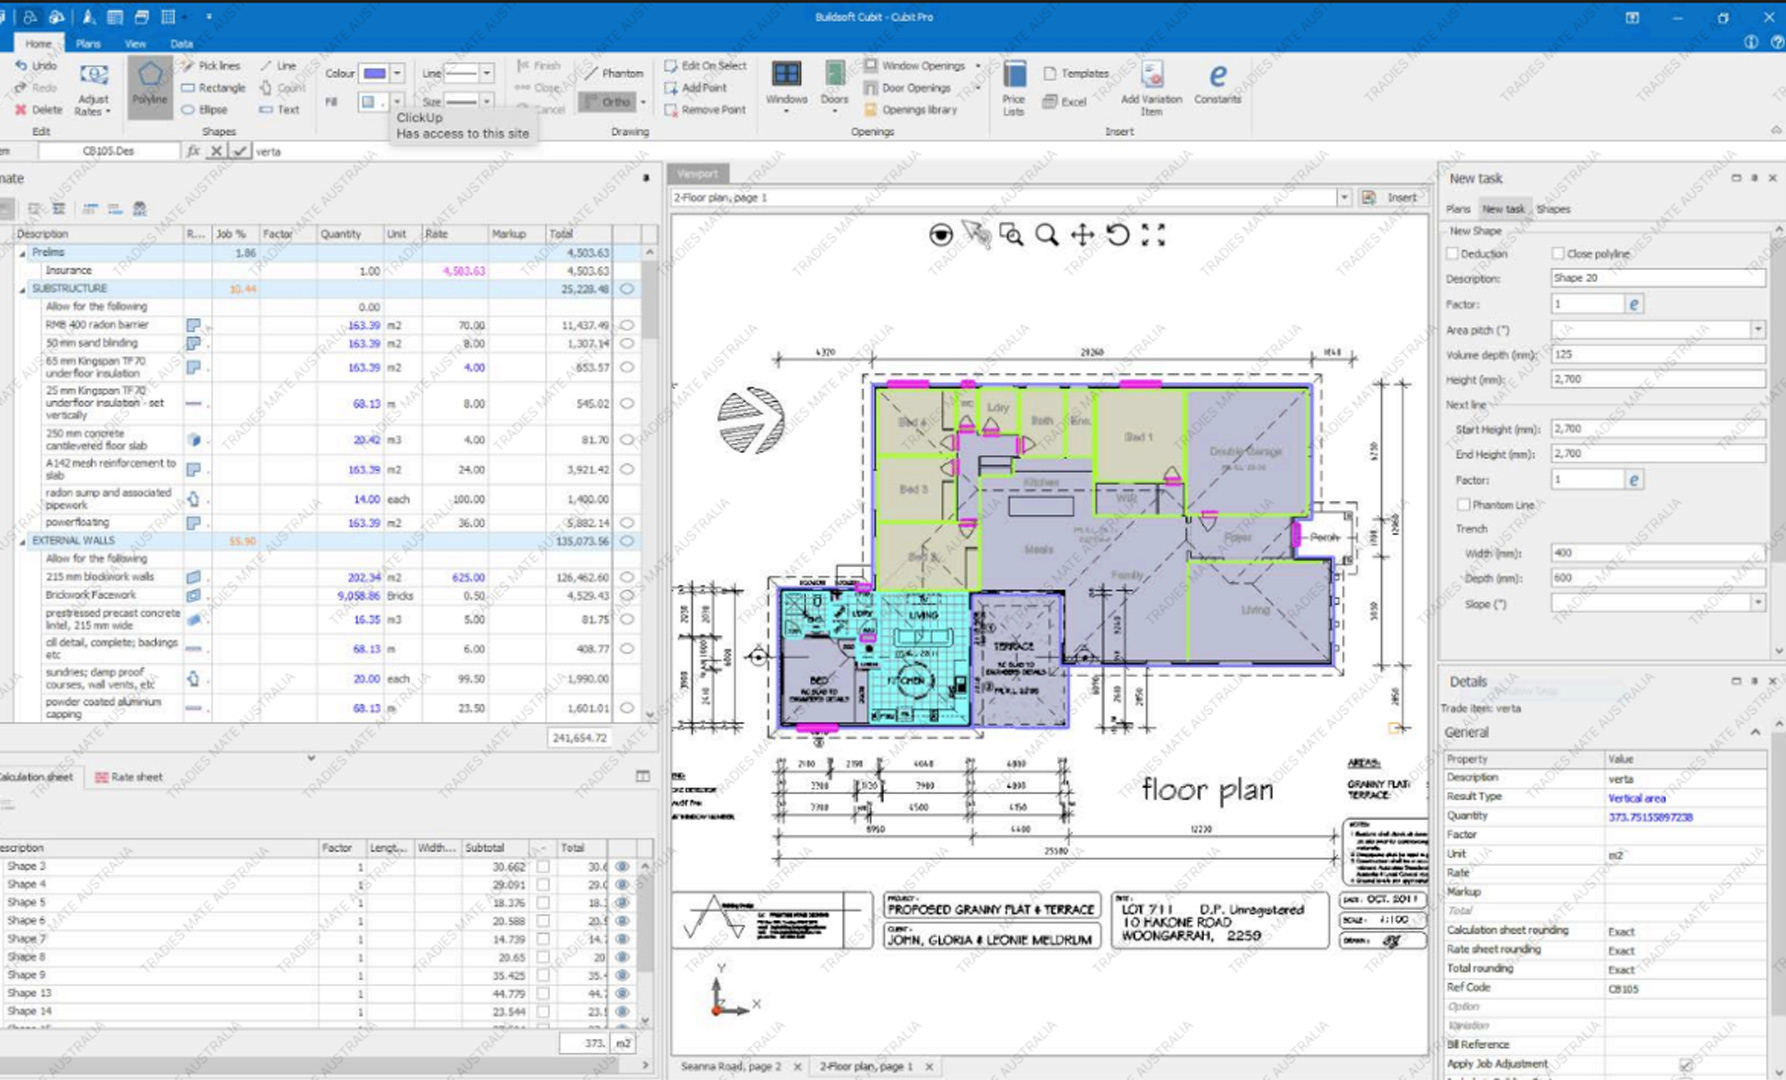Click the rotate view icon in viewport
This screenshot has height=1080, width=1786.
coord(1118,235)
